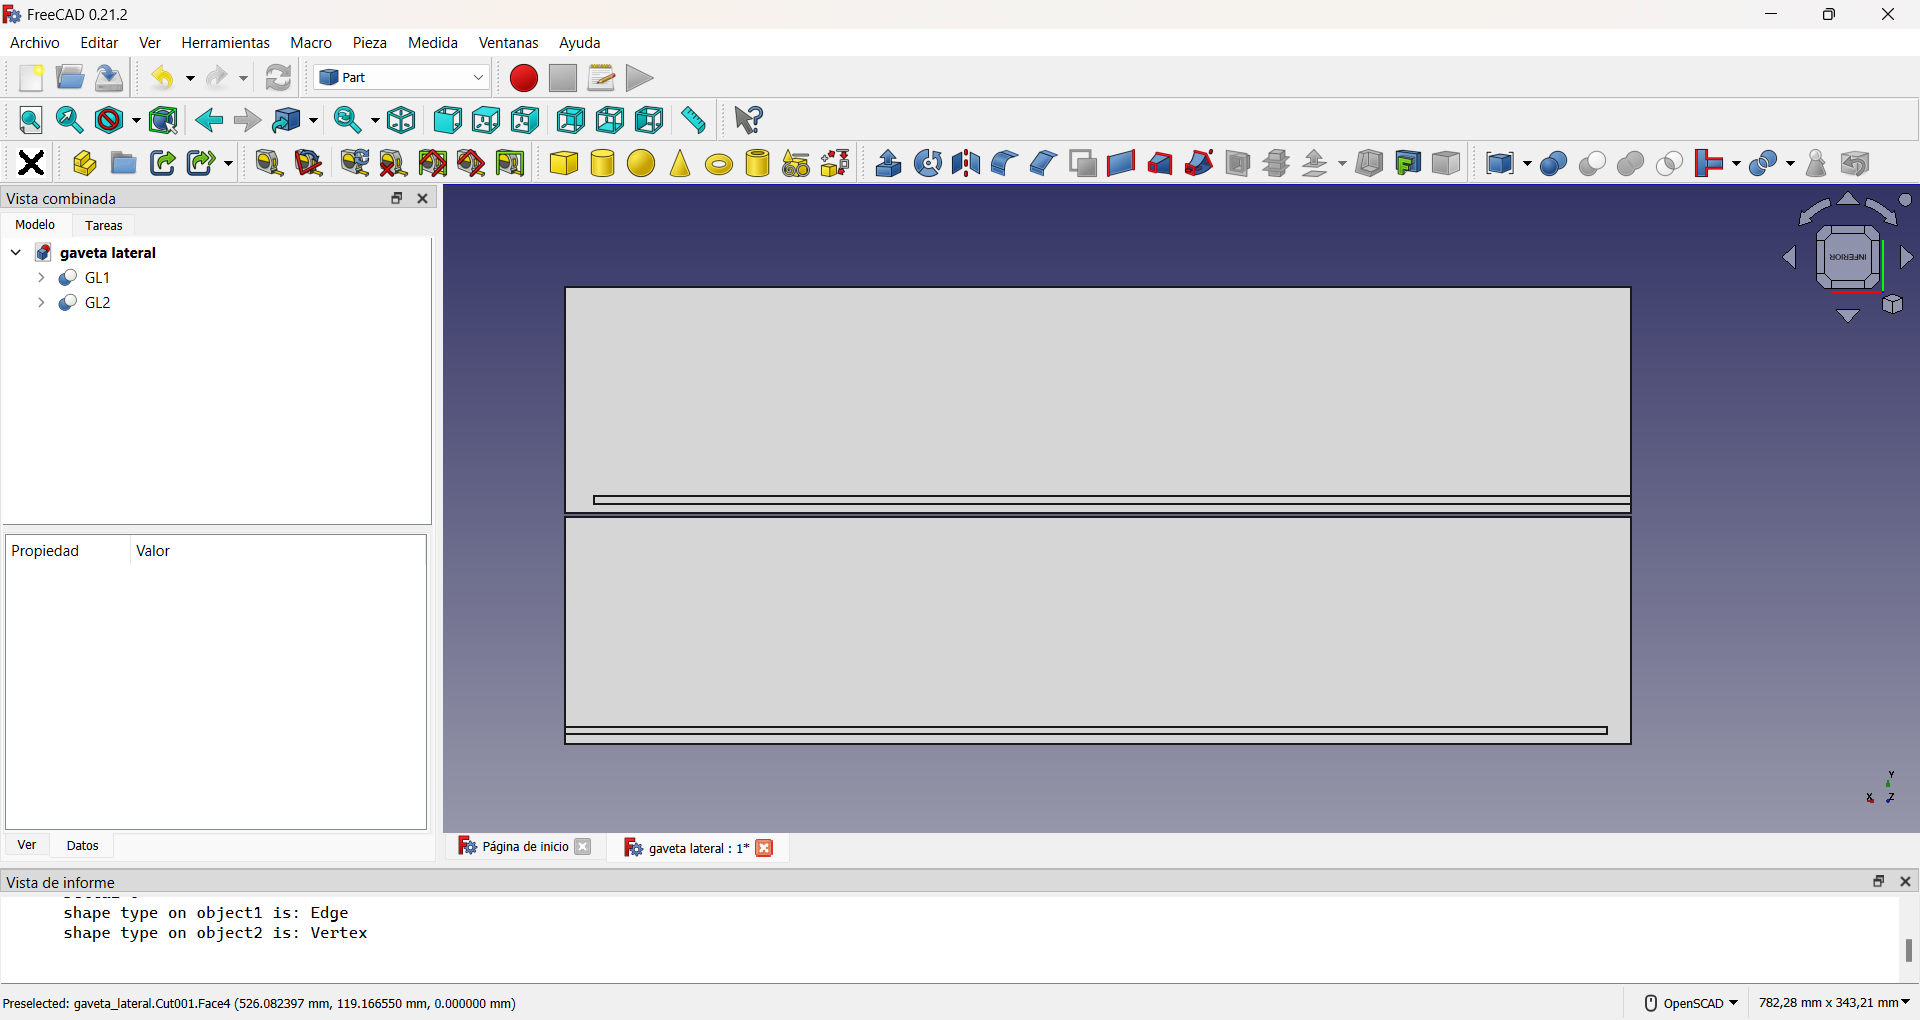Set isometric view
Screen dimensions: 1920x1020
pyautogui.click(x=402, y=120)
